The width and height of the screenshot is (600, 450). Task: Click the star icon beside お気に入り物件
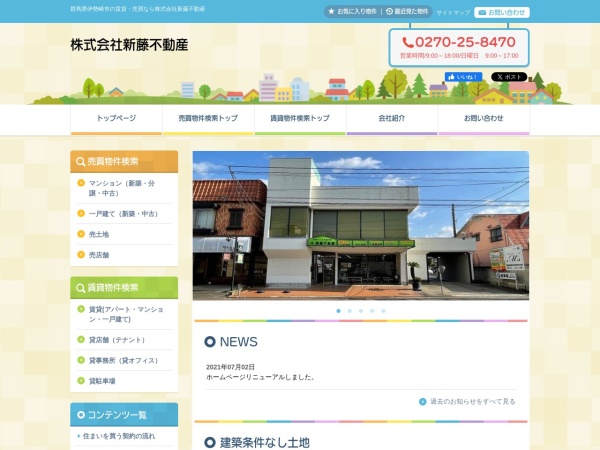point(331,11)
